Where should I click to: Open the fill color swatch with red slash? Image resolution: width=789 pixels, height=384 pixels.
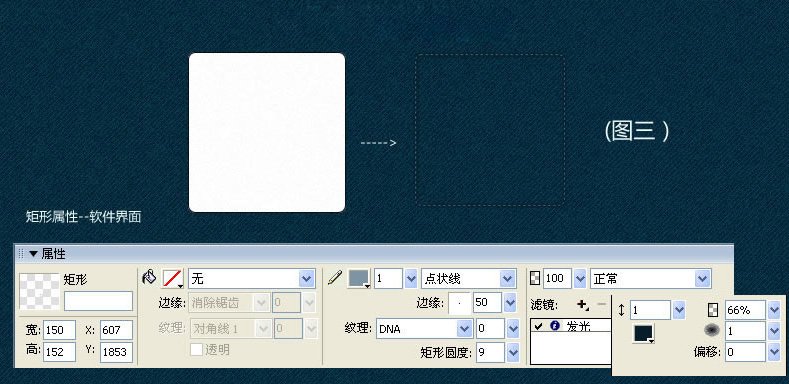(173, 278)
